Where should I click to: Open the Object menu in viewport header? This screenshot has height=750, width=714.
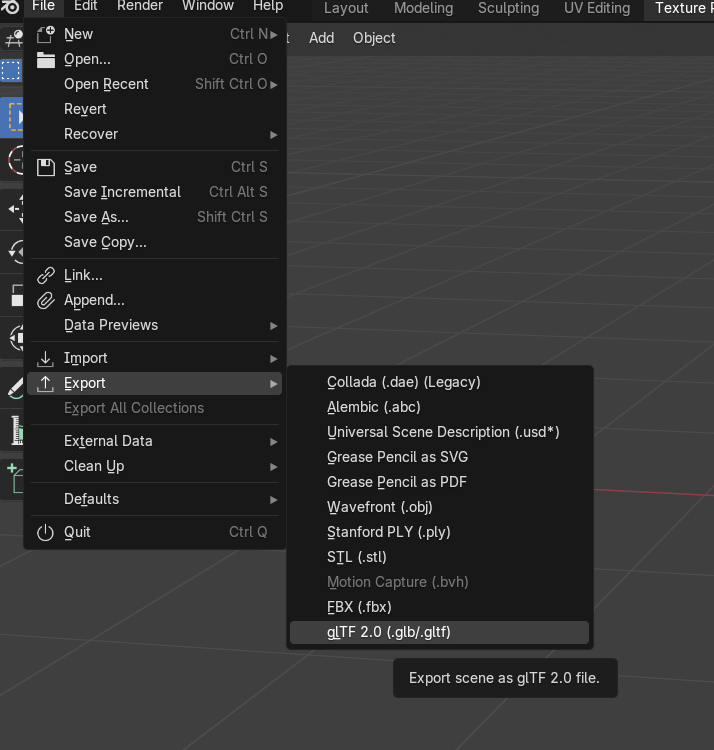click(374, 38)
